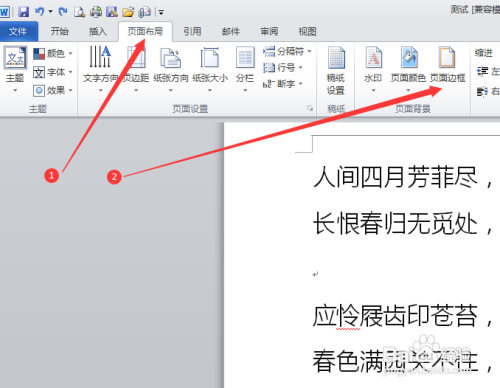Click the line 长恨春归无觅处
Image resolution: width=500 pixels, height=388 pixels.
[396, 223]
